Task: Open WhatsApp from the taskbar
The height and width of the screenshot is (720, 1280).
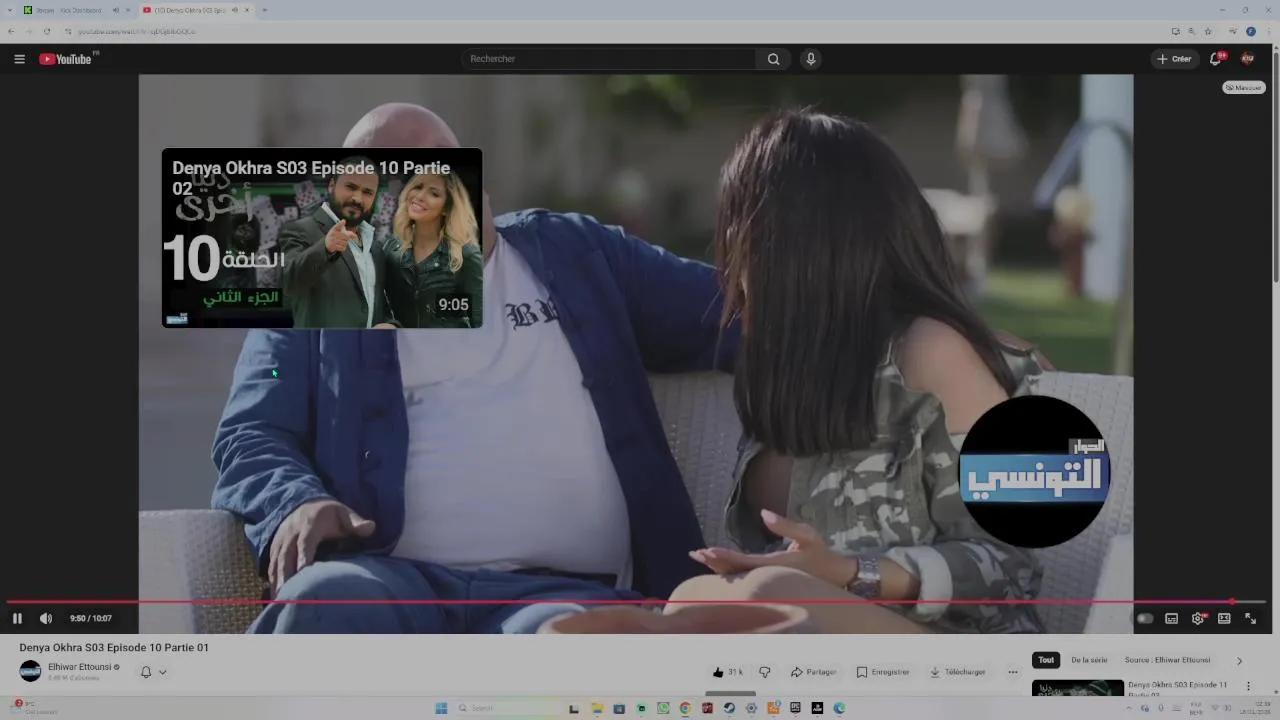Action: [663, 708]
